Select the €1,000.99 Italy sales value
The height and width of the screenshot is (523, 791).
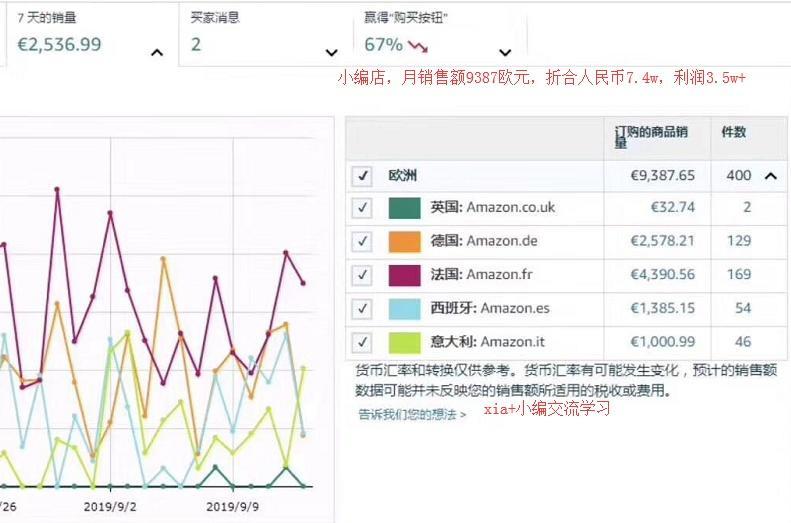(663, 342)
